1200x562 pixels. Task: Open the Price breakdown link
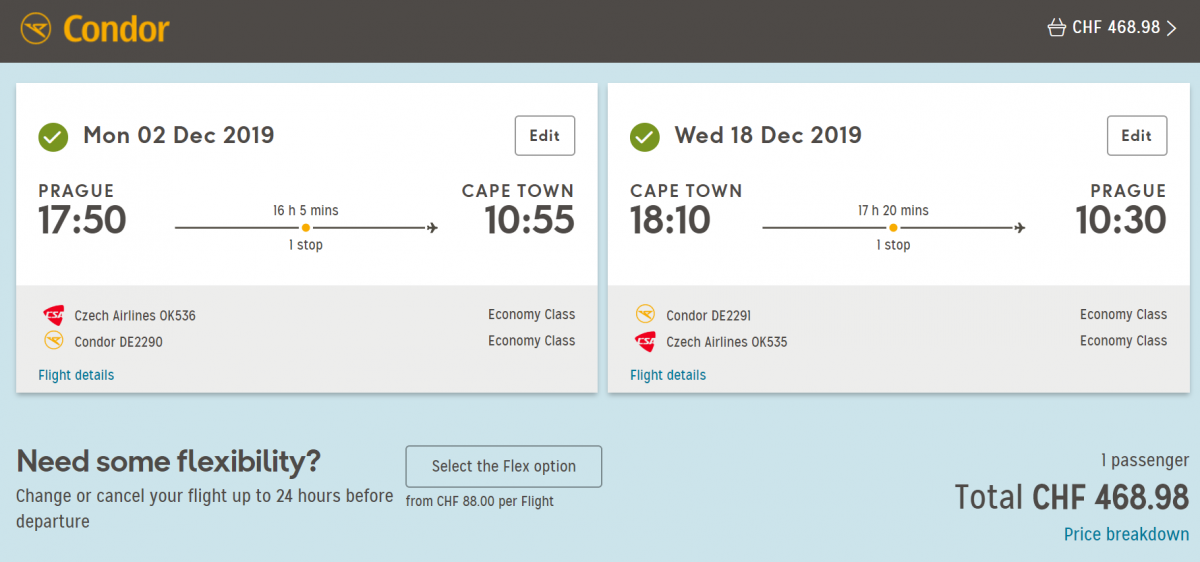pos(1126,534)
